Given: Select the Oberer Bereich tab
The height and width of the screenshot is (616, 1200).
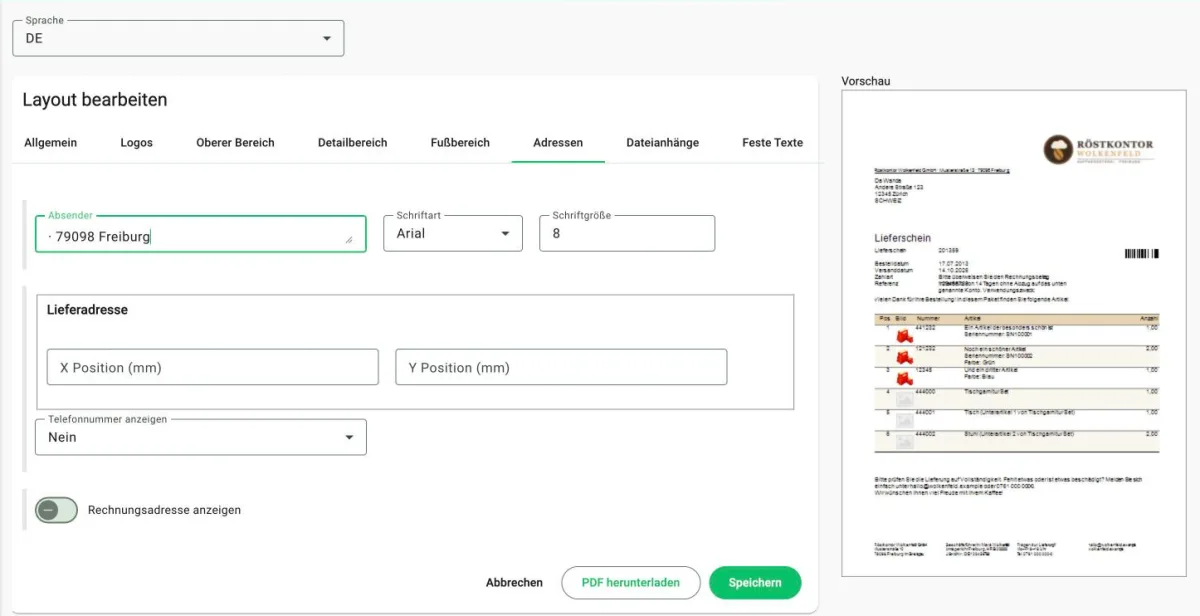Looking at the screenshot, I should pyautogui.click(x=235, y=143).
